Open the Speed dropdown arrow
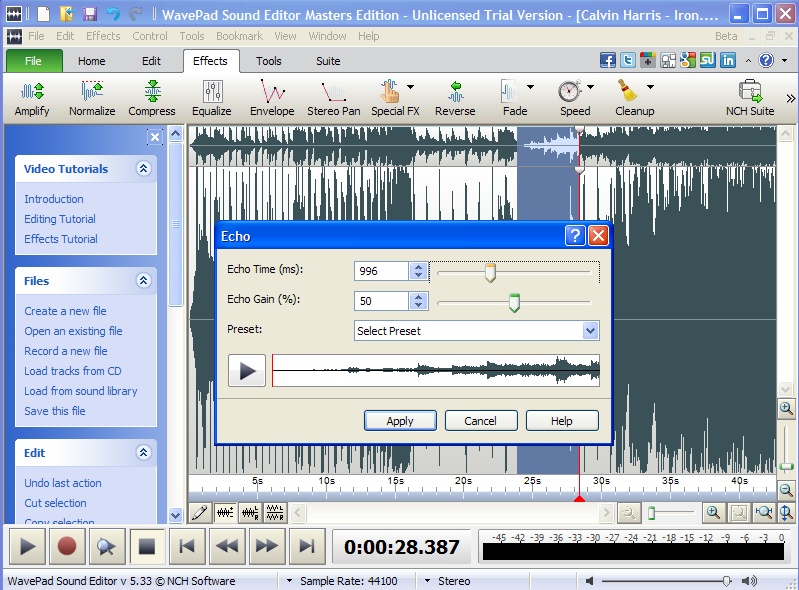Image resolution: width=799 pixels, height=590 pixels. (x=590, y=87)
